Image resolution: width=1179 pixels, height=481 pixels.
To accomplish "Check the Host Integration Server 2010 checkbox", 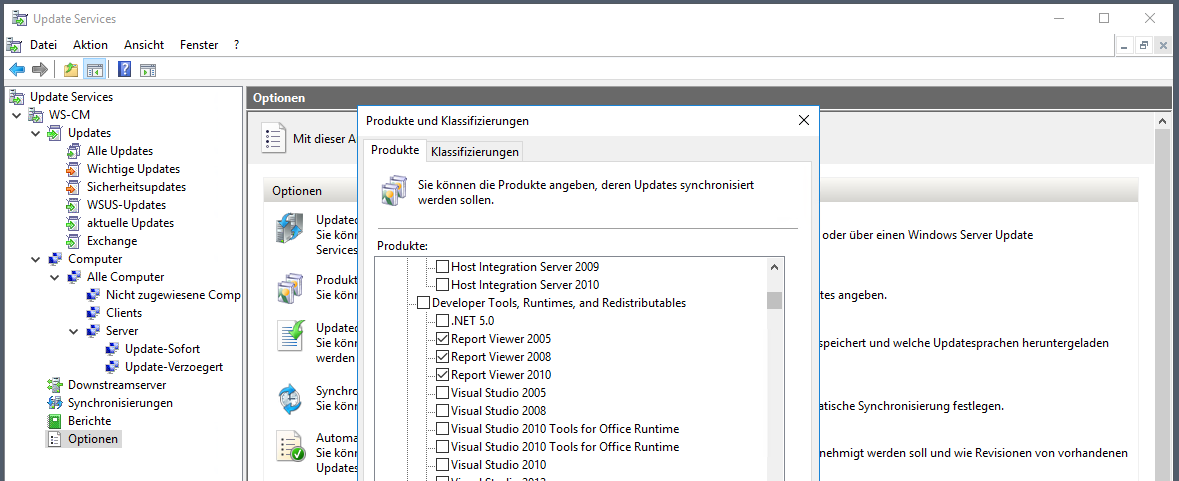I will (x=443, y=285).
